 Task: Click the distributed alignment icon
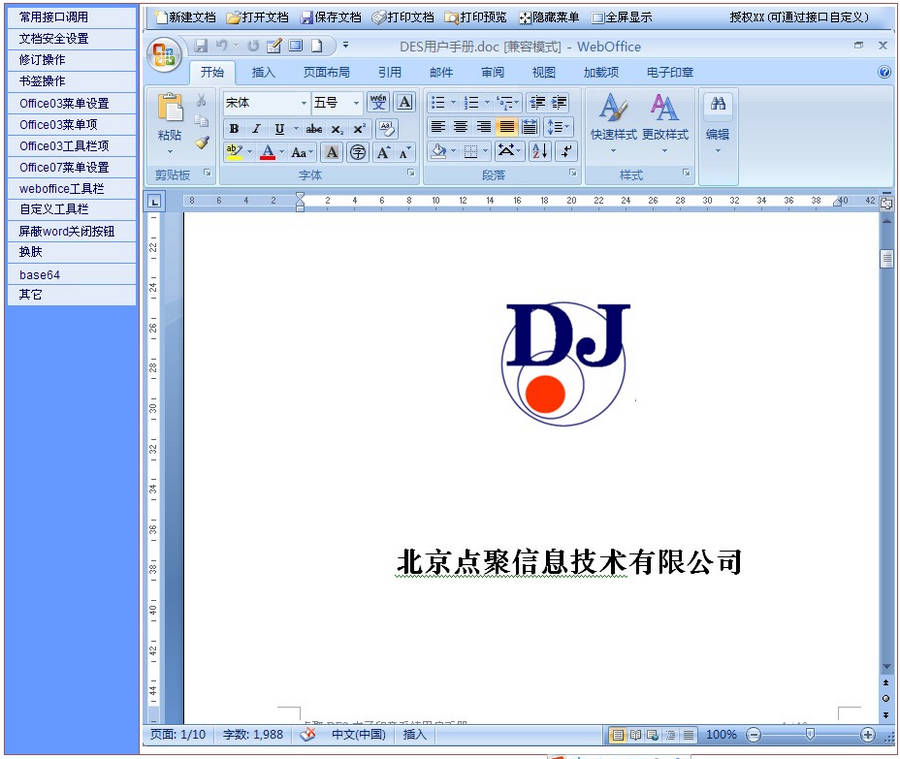click(529, 127)
